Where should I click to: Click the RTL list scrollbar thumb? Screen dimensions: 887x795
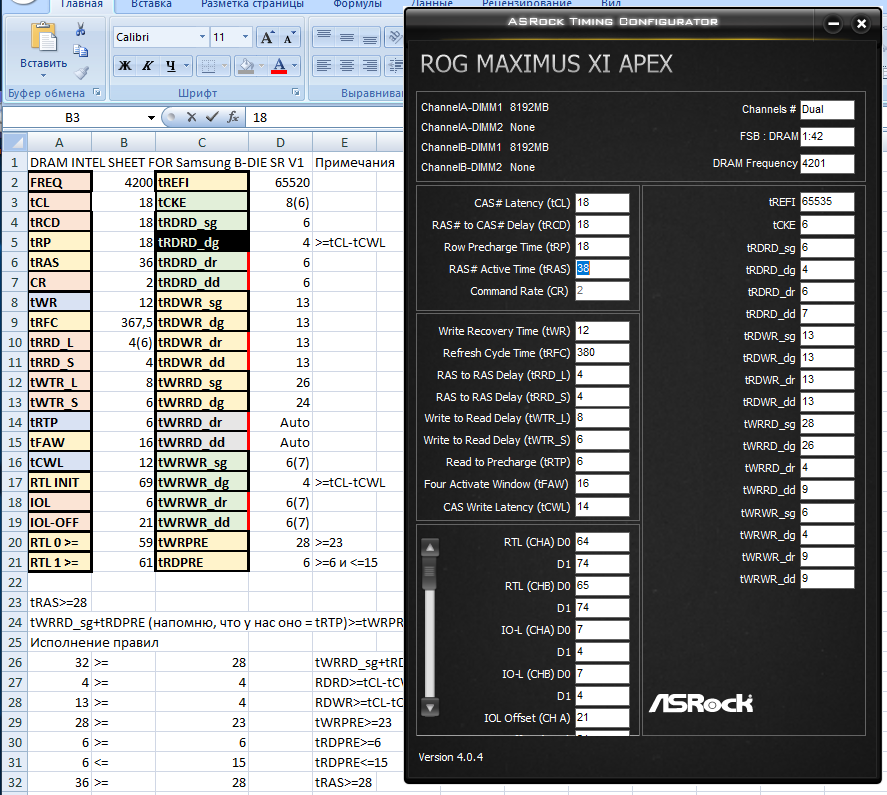tap(430, 572)
